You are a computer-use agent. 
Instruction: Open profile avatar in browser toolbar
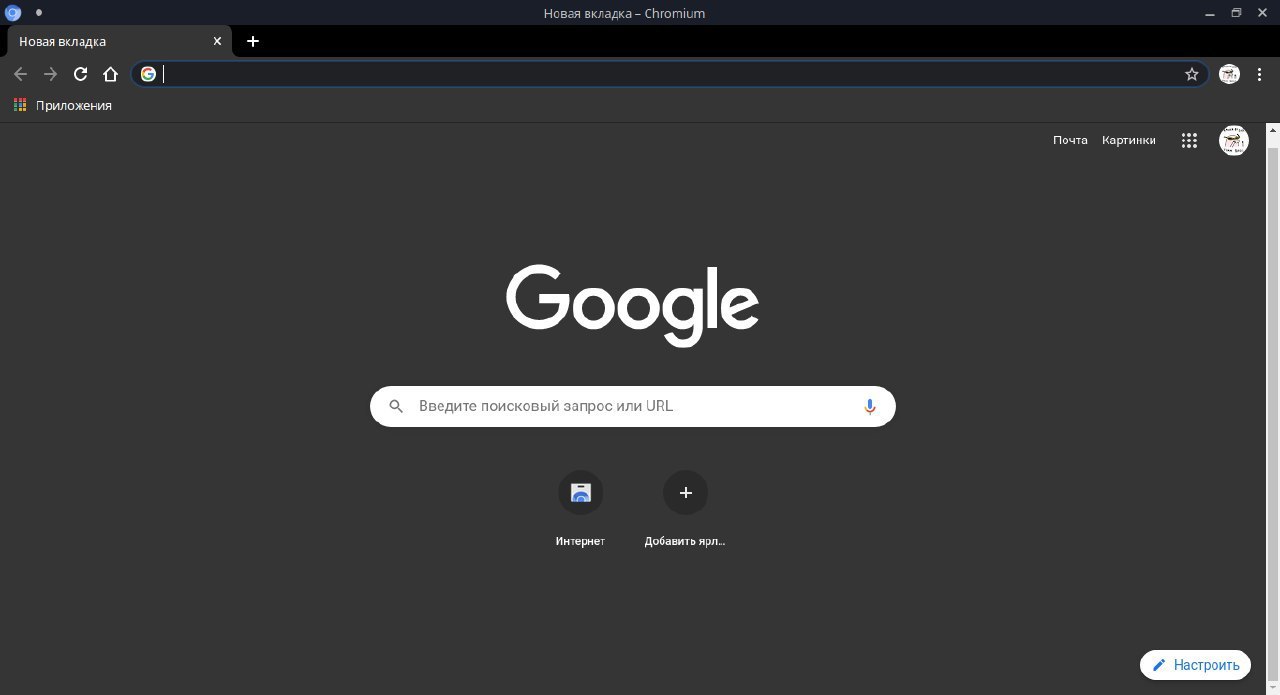pyautogui.click(x=1230, y=74)
